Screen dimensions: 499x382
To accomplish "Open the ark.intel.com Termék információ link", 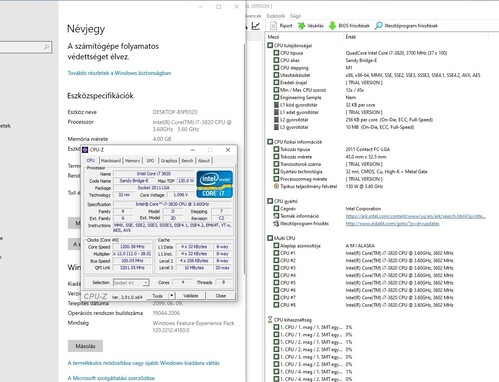I will click(415, 216).
